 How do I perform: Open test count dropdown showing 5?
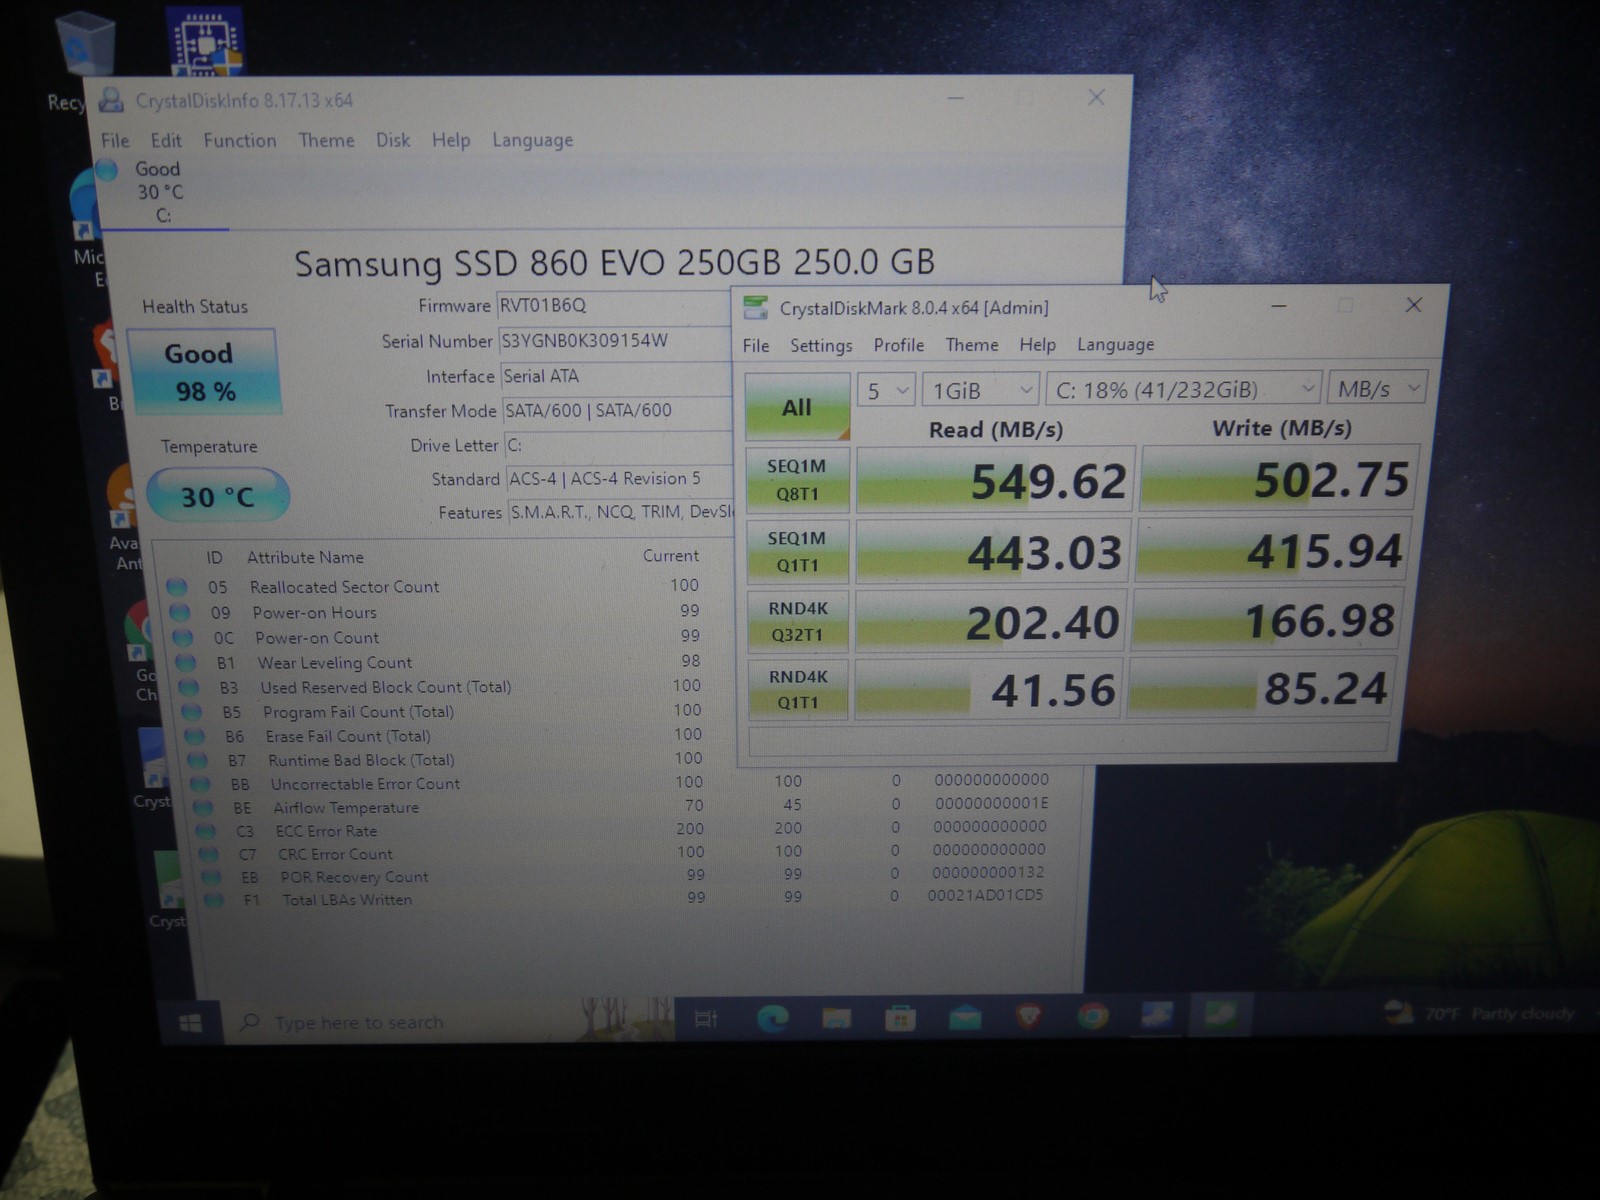tap(886, 390)
